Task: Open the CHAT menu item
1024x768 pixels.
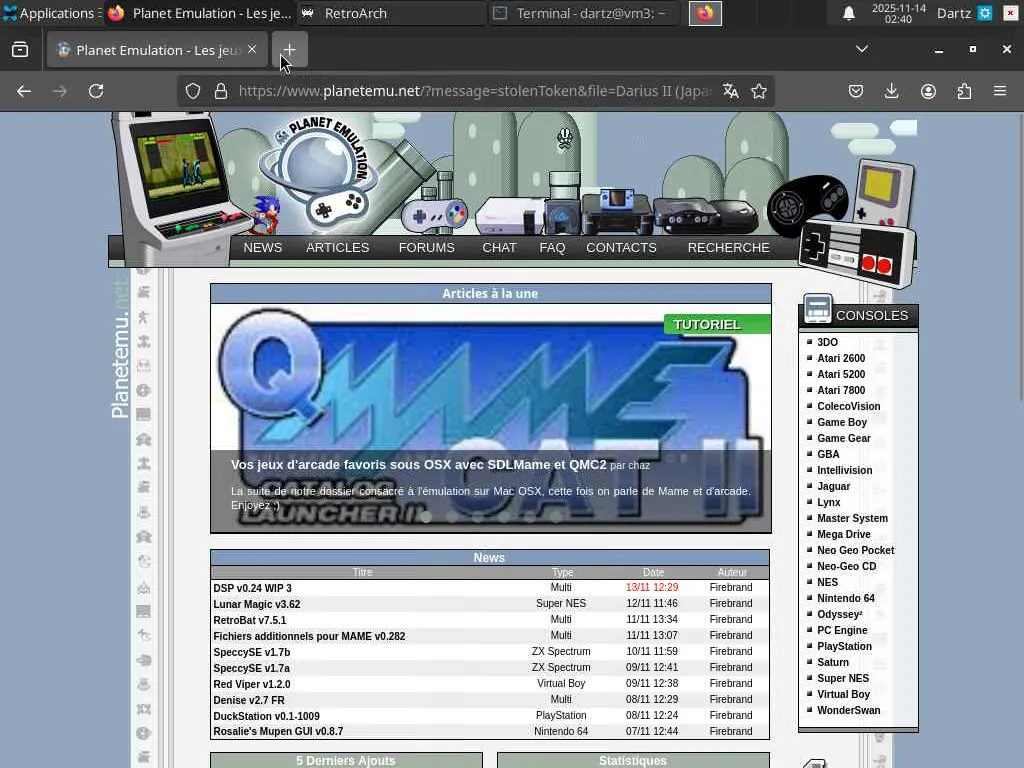Action: coord(500,248)
